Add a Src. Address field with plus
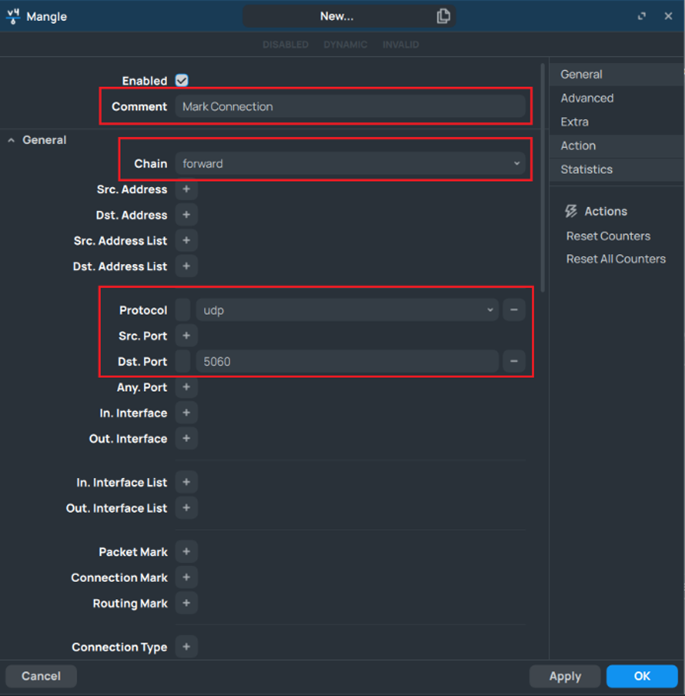Viewport: 685px width, 696px height. pyautogui.click(x=186, y=189)
